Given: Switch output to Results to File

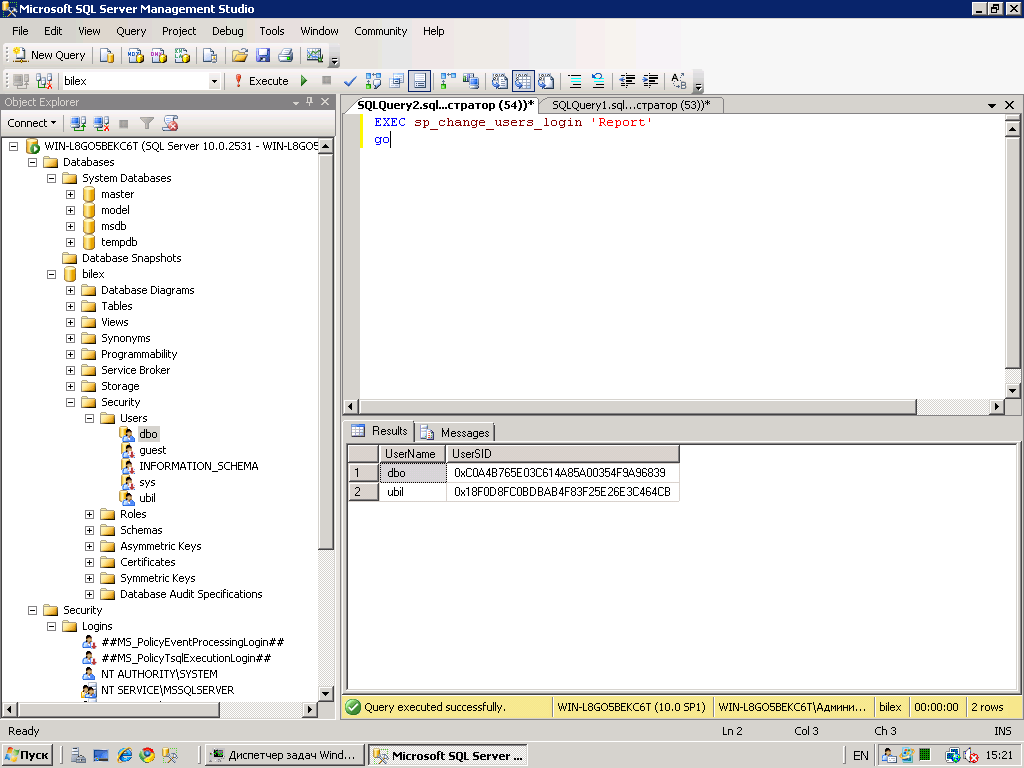Looking at the screenshot, I should [546, 81].
